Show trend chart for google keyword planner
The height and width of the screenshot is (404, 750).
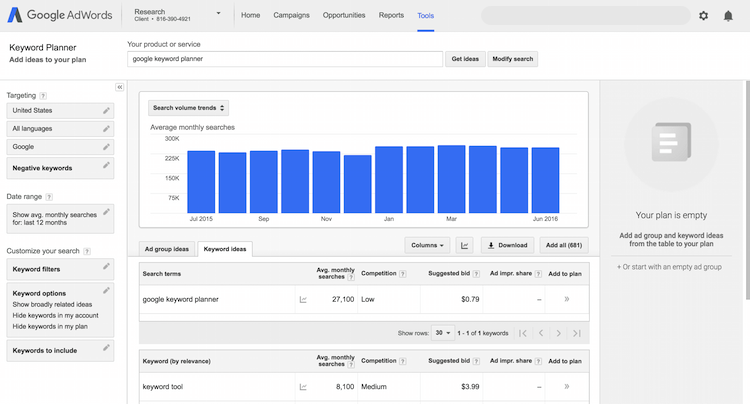click(x=303, y=300)
